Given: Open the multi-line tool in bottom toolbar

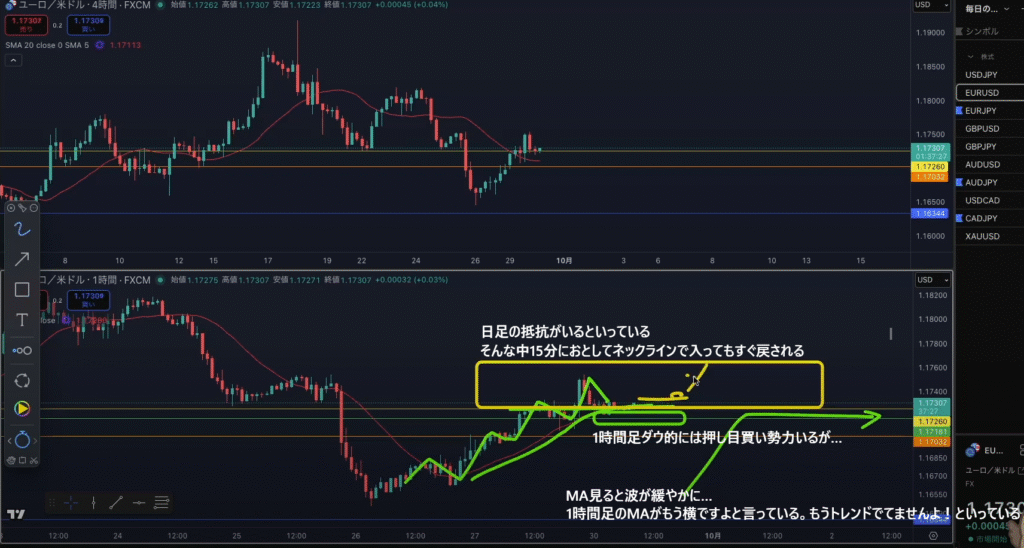Looking at the screenshot, I should 161,502.
